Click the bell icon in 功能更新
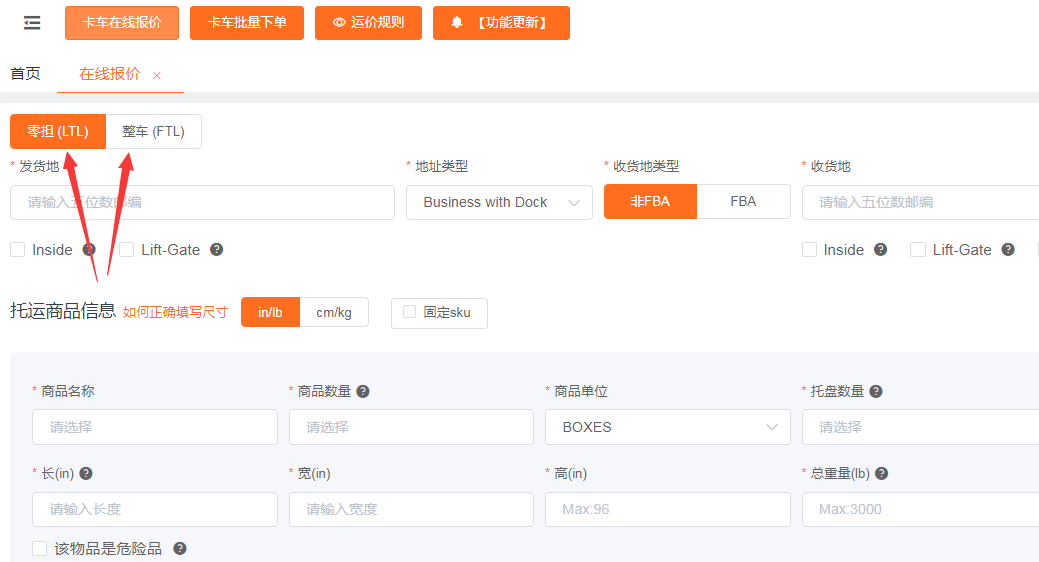The height and width of the screenshot is (562, 1039). 457,23
